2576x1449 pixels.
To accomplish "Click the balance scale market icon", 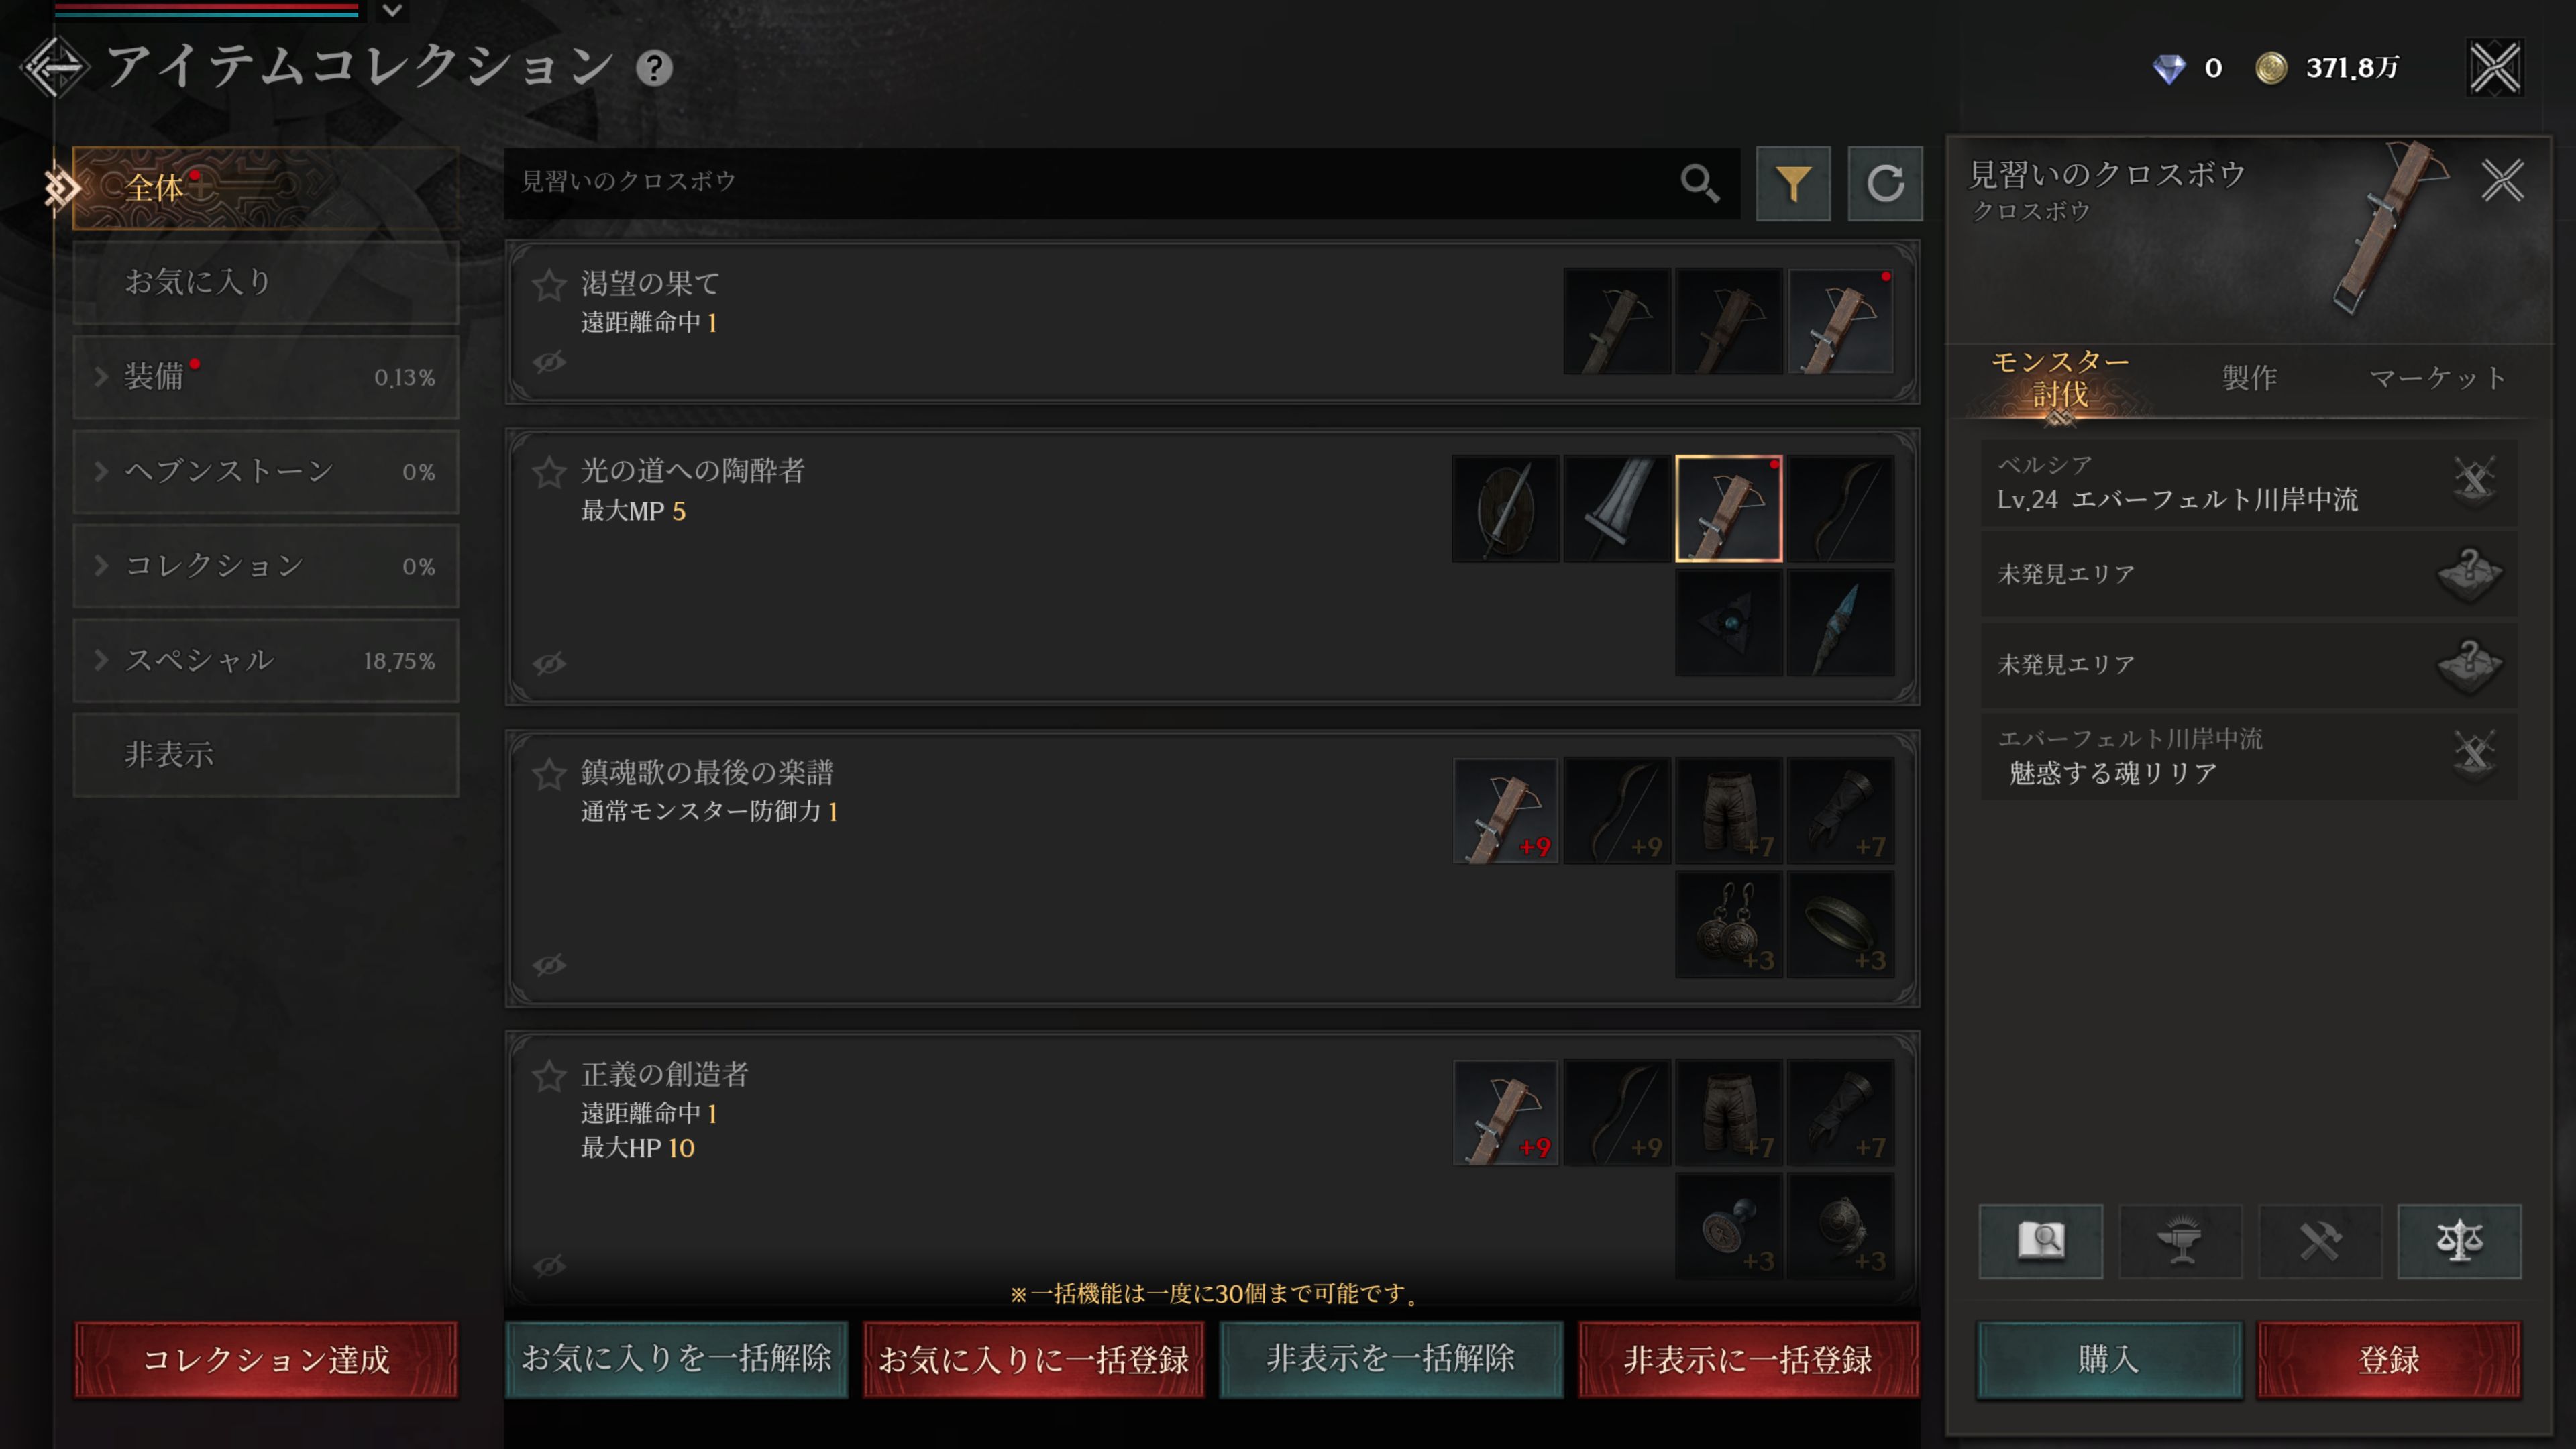I will (2459, 1241).
